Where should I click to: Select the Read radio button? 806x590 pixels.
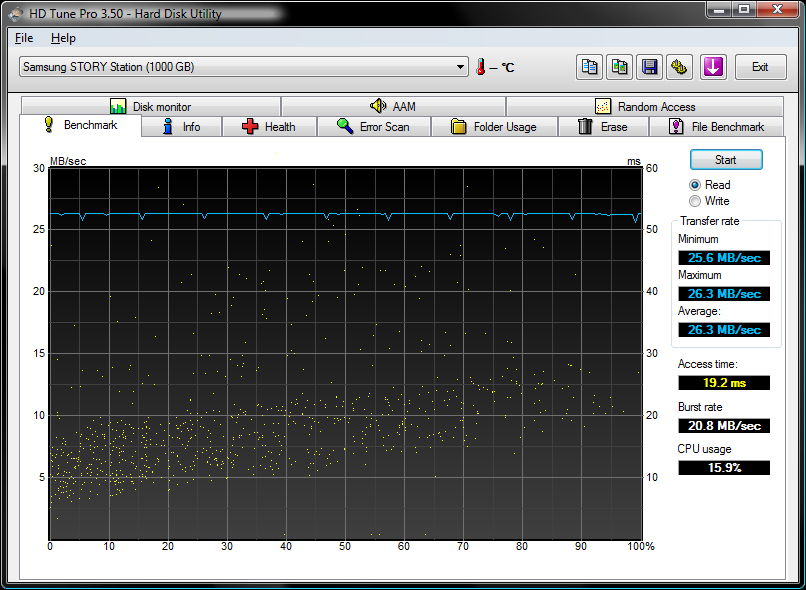pyautogui.click(x=695, y=185)
